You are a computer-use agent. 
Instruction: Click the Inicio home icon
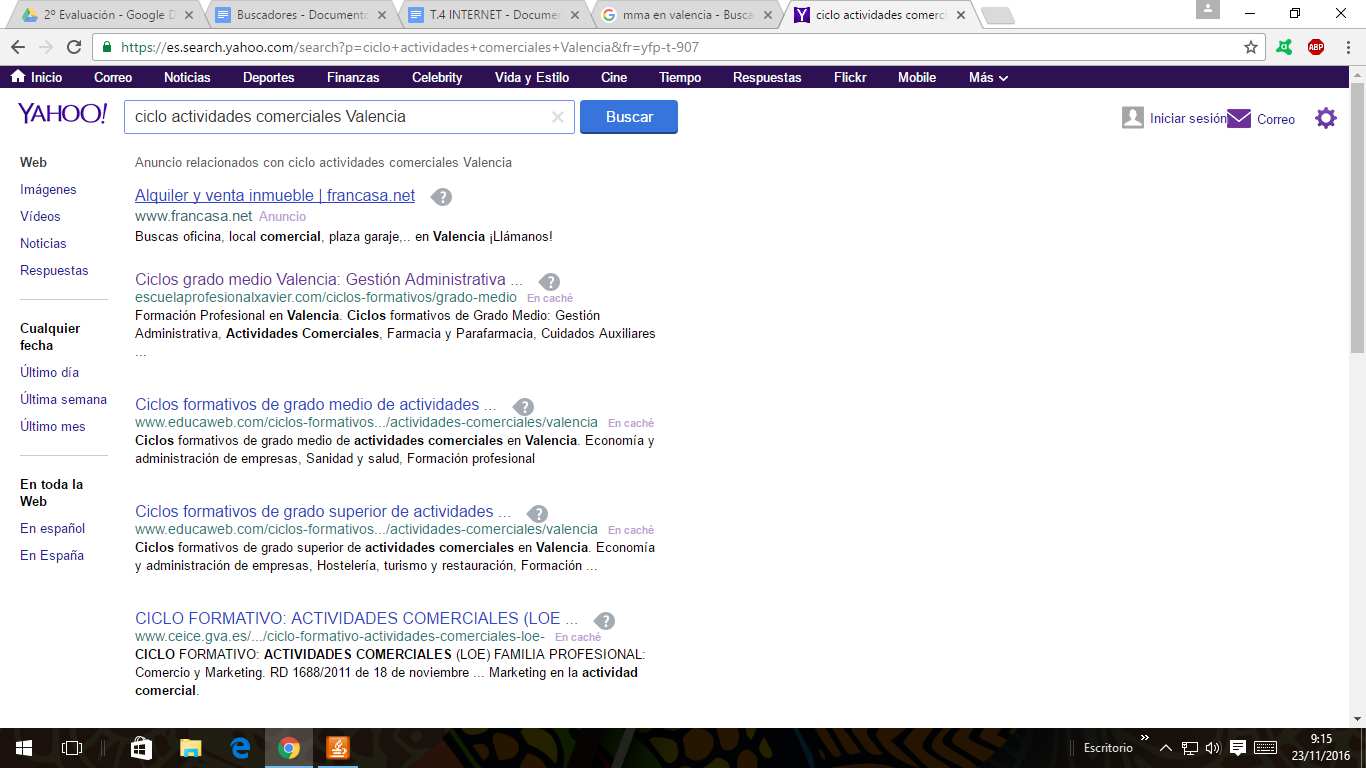coord(18,77)
